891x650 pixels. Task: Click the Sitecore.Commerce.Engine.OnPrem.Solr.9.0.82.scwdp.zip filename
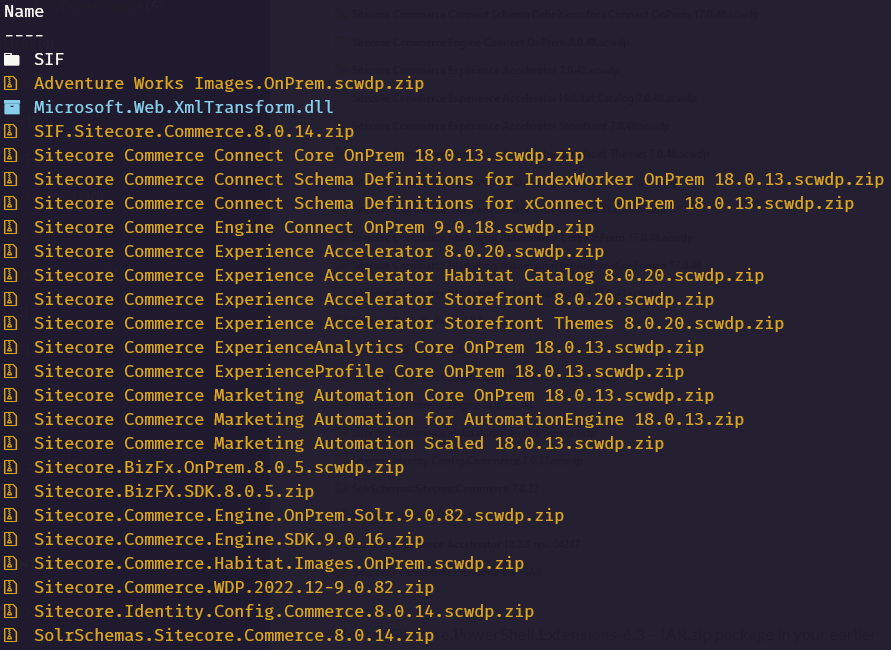tap(299, 515)
